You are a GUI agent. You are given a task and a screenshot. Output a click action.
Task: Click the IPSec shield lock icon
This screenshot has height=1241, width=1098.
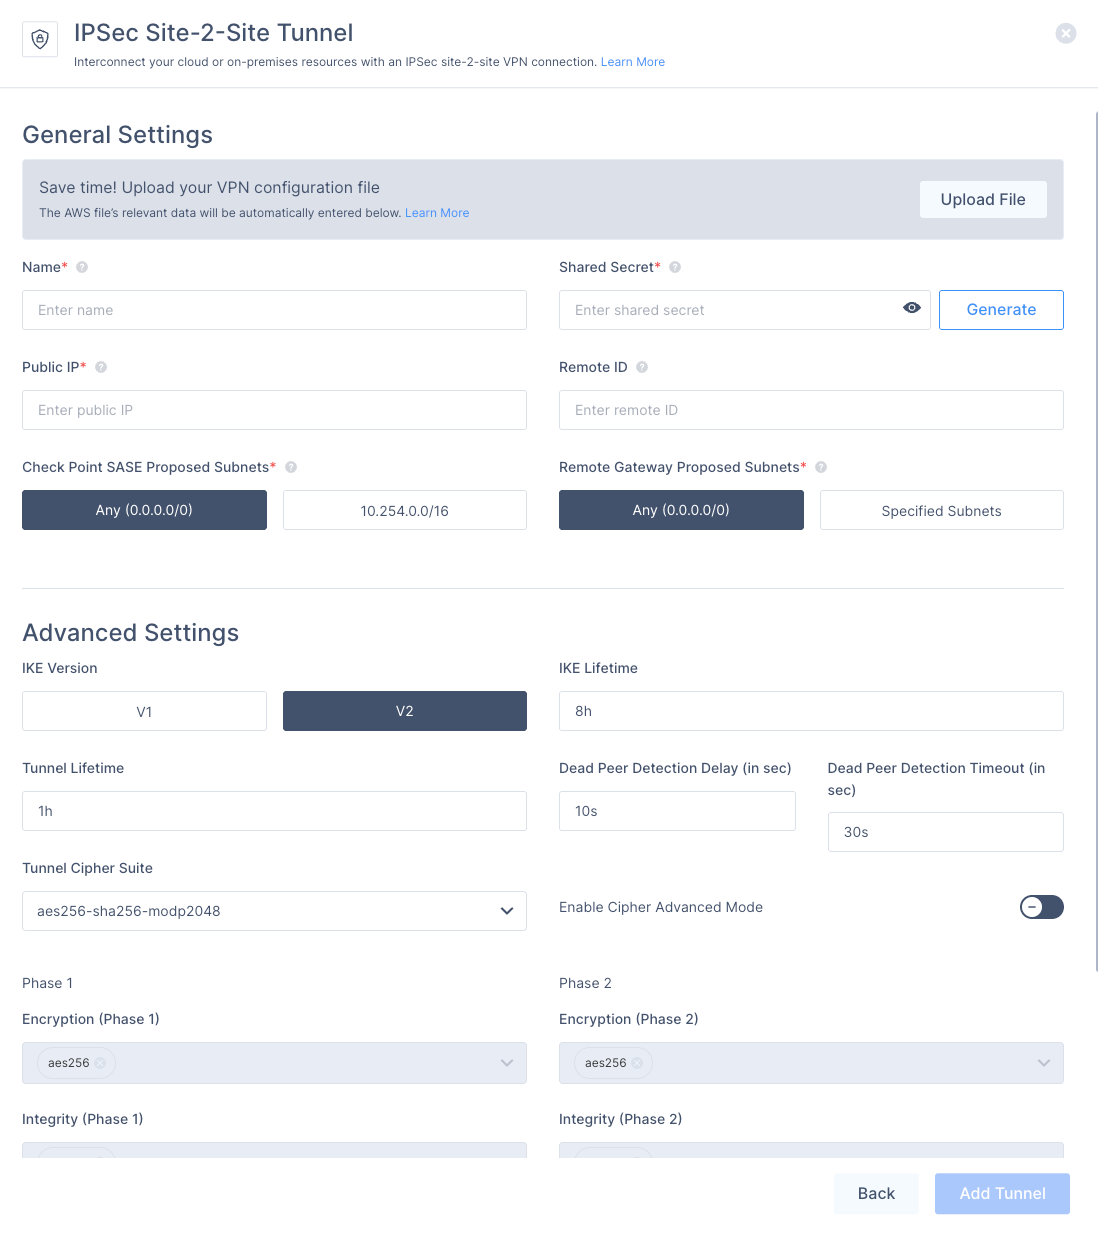(40, 39)
